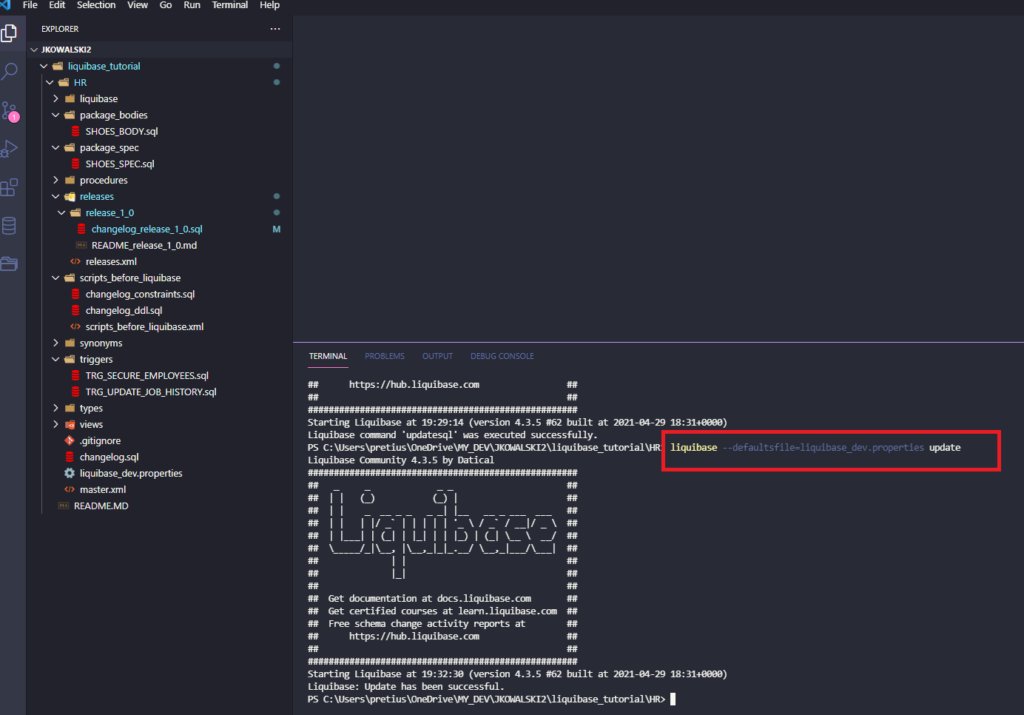Open Source Control view with pending change badge
Viewport: 1024px width, 715px height.
point(10,111)
